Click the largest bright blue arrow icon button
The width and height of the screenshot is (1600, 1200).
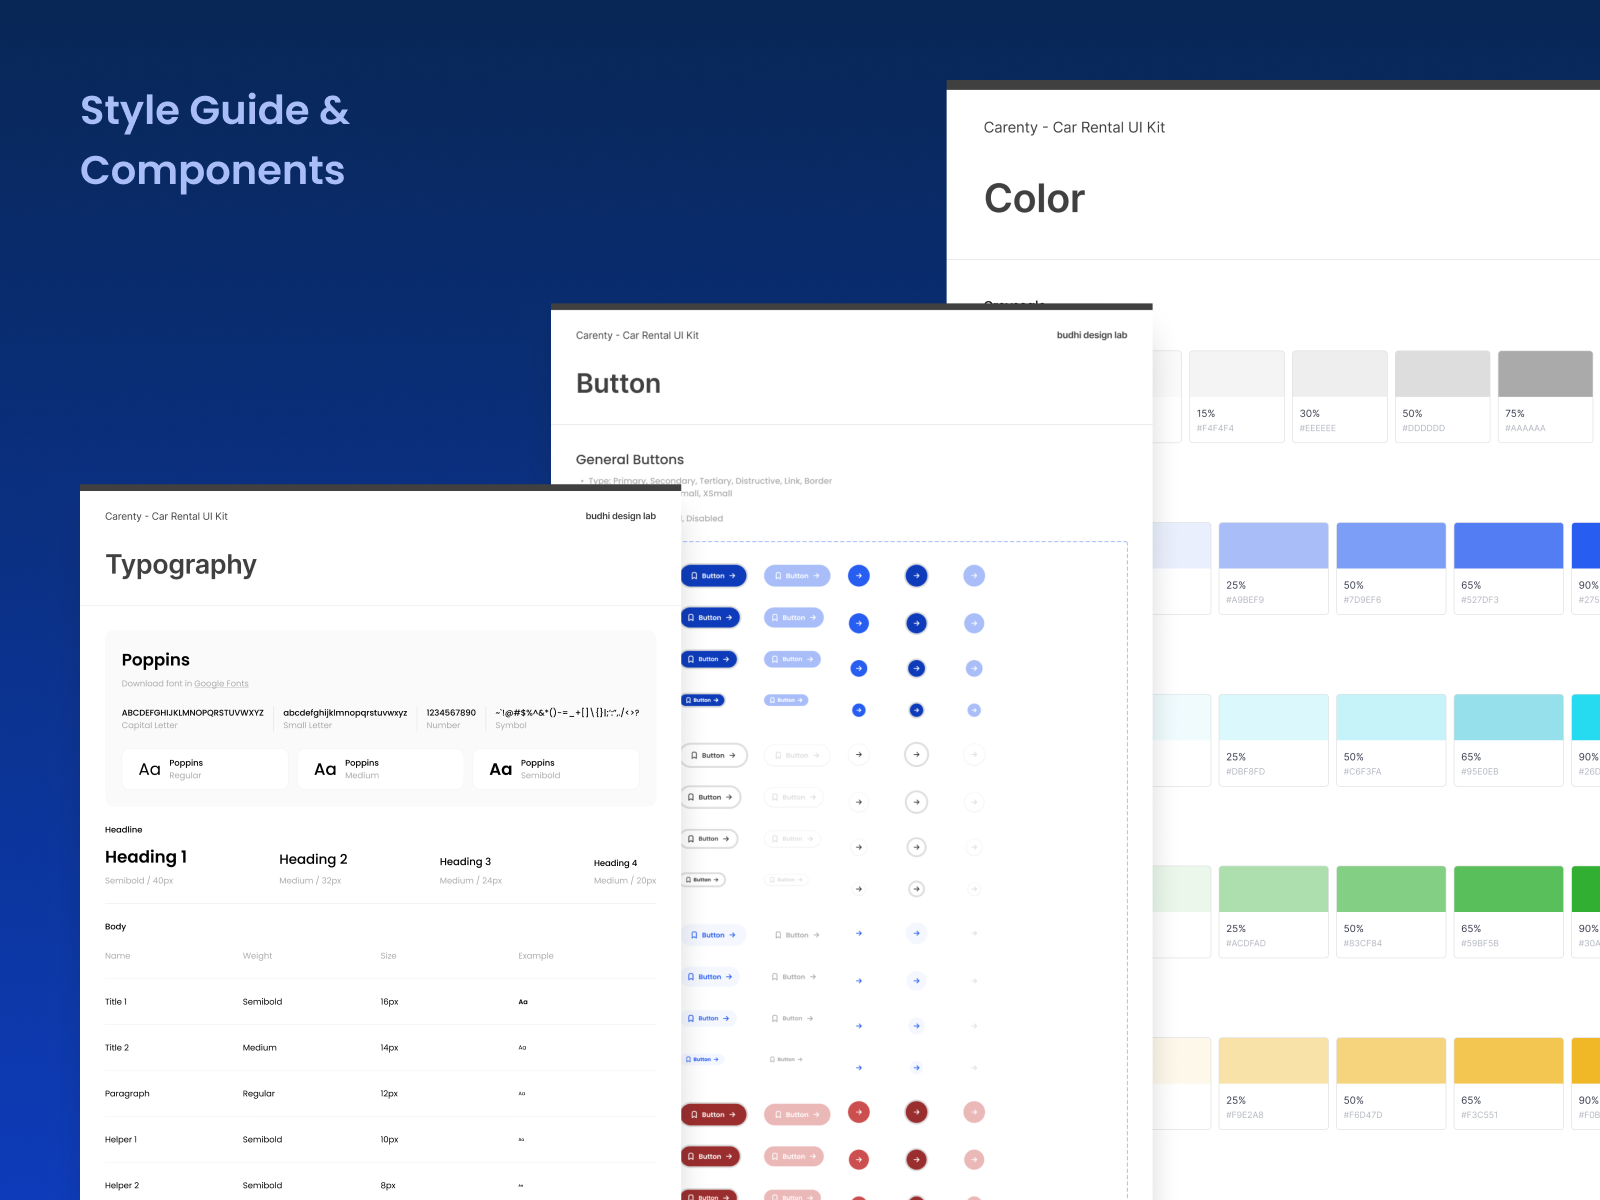pos(859,576)
